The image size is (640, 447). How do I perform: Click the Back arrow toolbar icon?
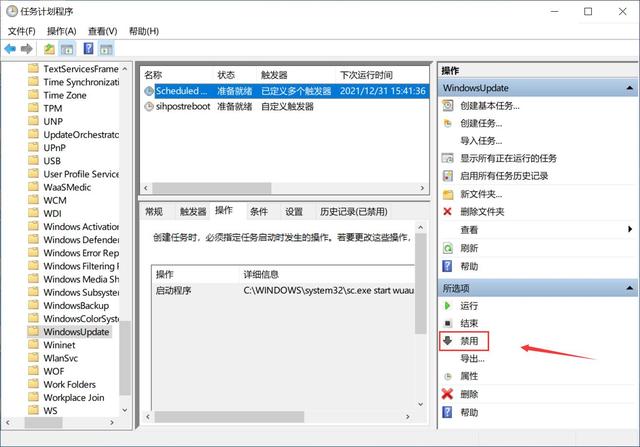(x=10, y=49)
